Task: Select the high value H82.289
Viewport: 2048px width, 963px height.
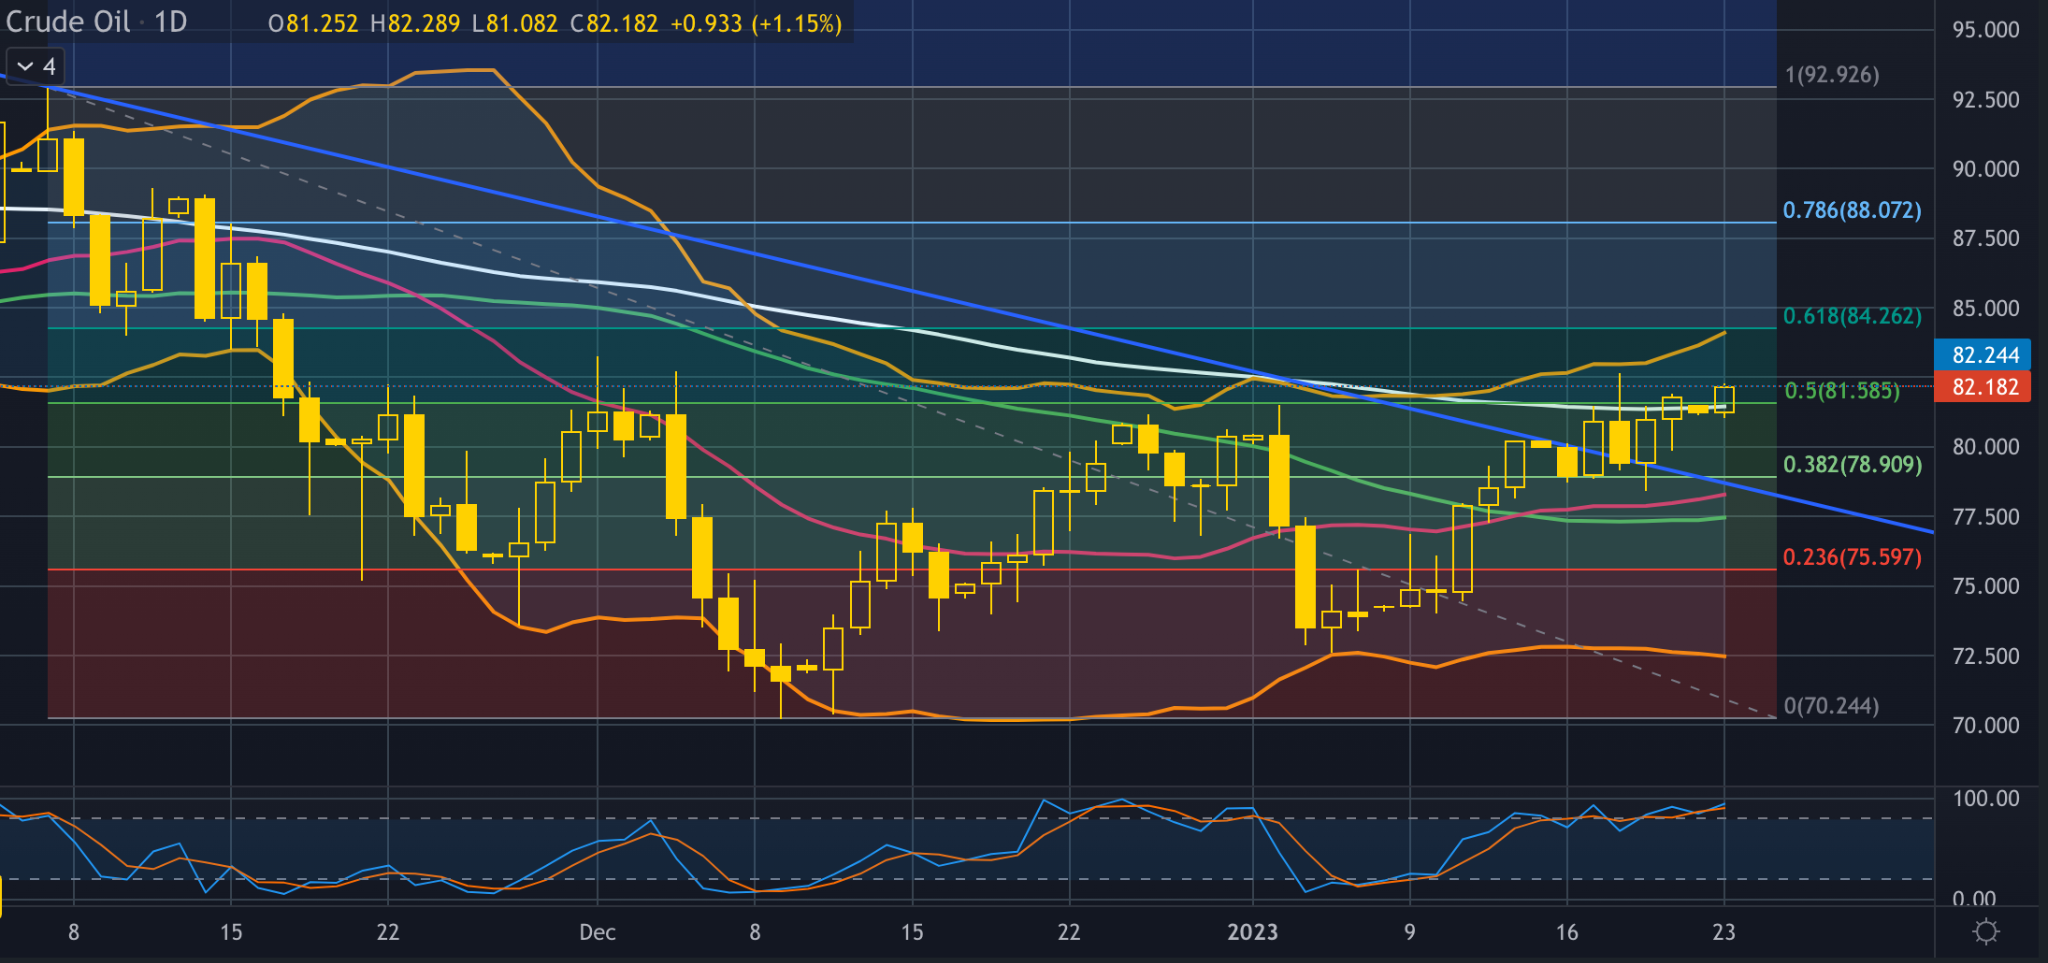Action: click(415, 23)
